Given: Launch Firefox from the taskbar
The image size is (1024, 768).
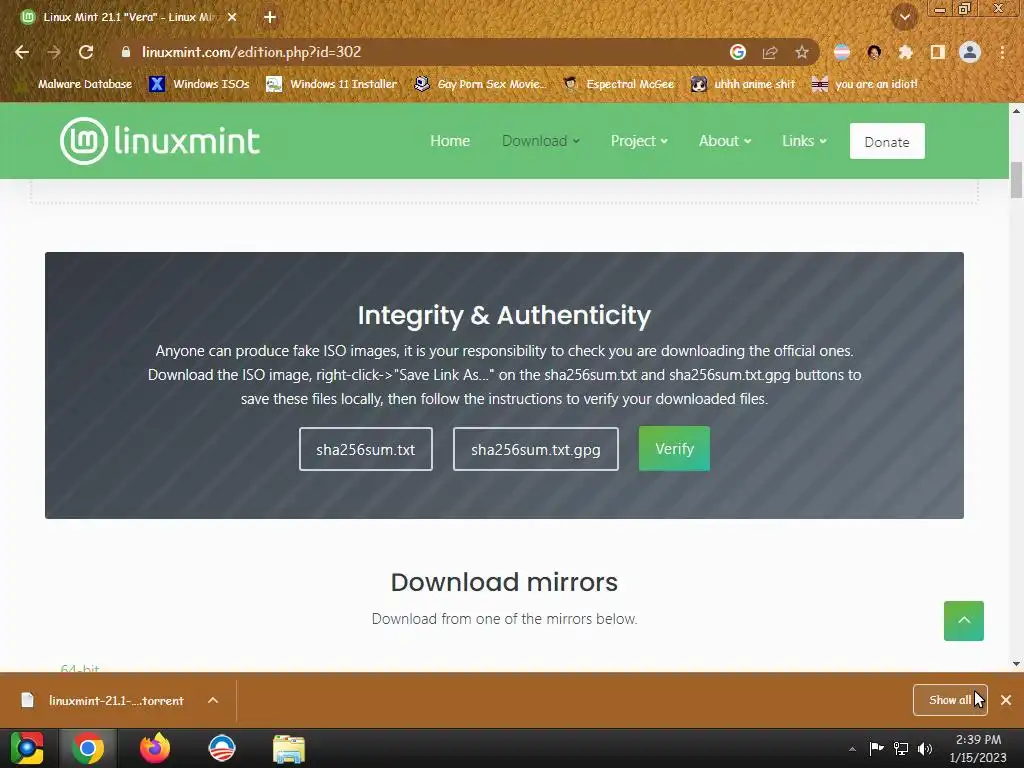Looking at the screenshot, I should pos(155,748).
